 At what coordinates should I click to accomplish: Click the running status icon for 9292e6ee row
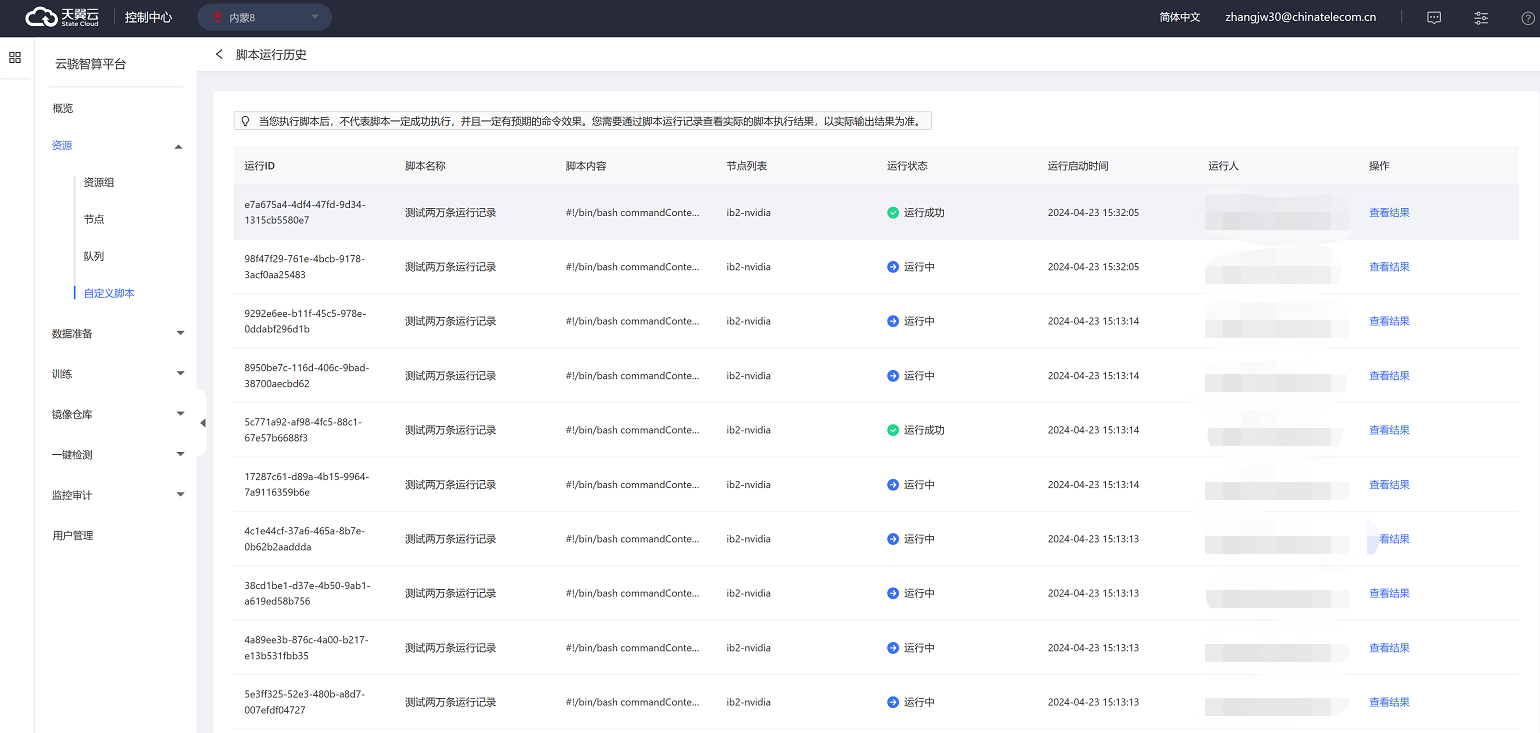coord(893,321)
